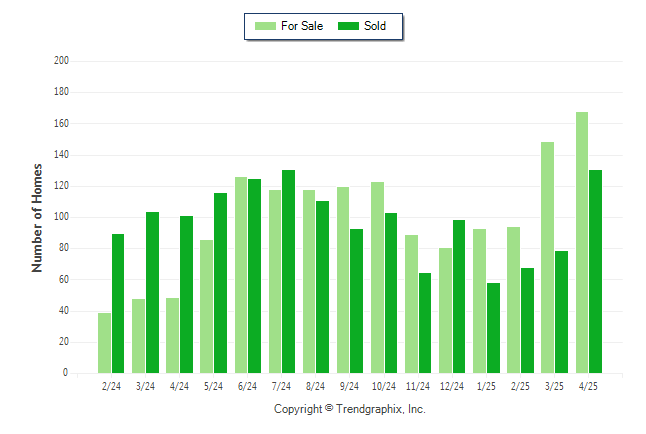Image resolution: width=646 pixels, height=434 pixels.
Task: Click the 2/24 For Sale bar
Action: pyautogui.click(x=105, y=343)
